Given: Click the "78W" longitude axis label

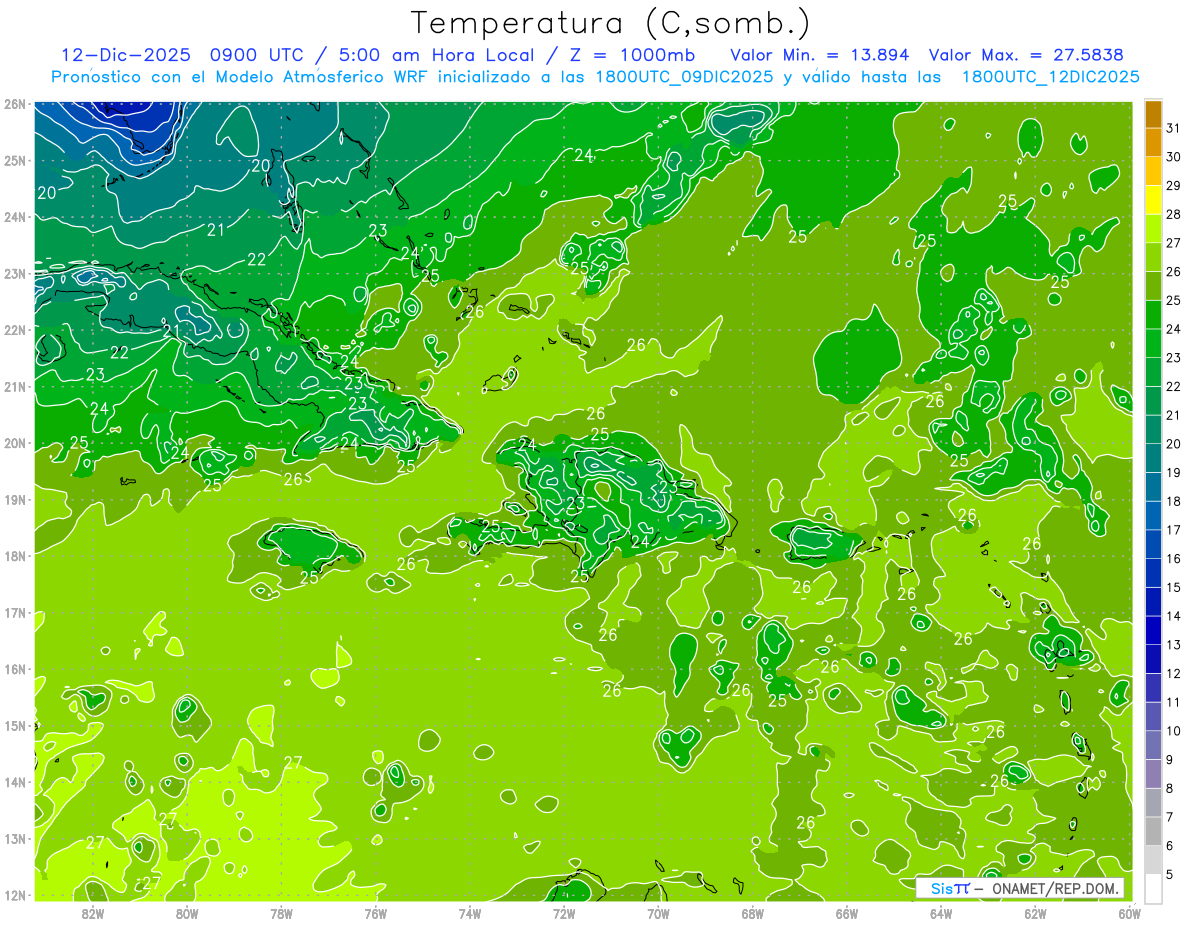Looking at the screenshot, I should [x=281, y=912].
